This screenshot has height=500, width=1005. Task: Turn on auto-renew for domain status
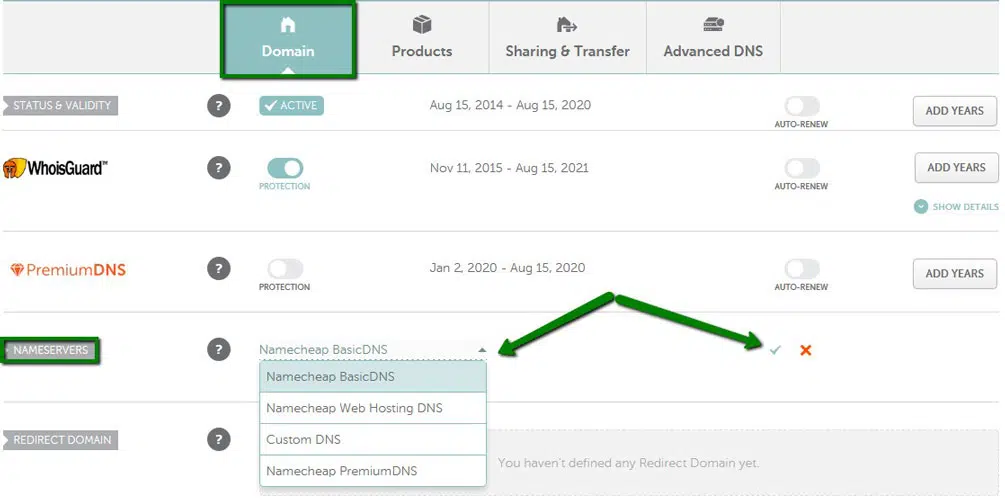(x=801, y=107)
